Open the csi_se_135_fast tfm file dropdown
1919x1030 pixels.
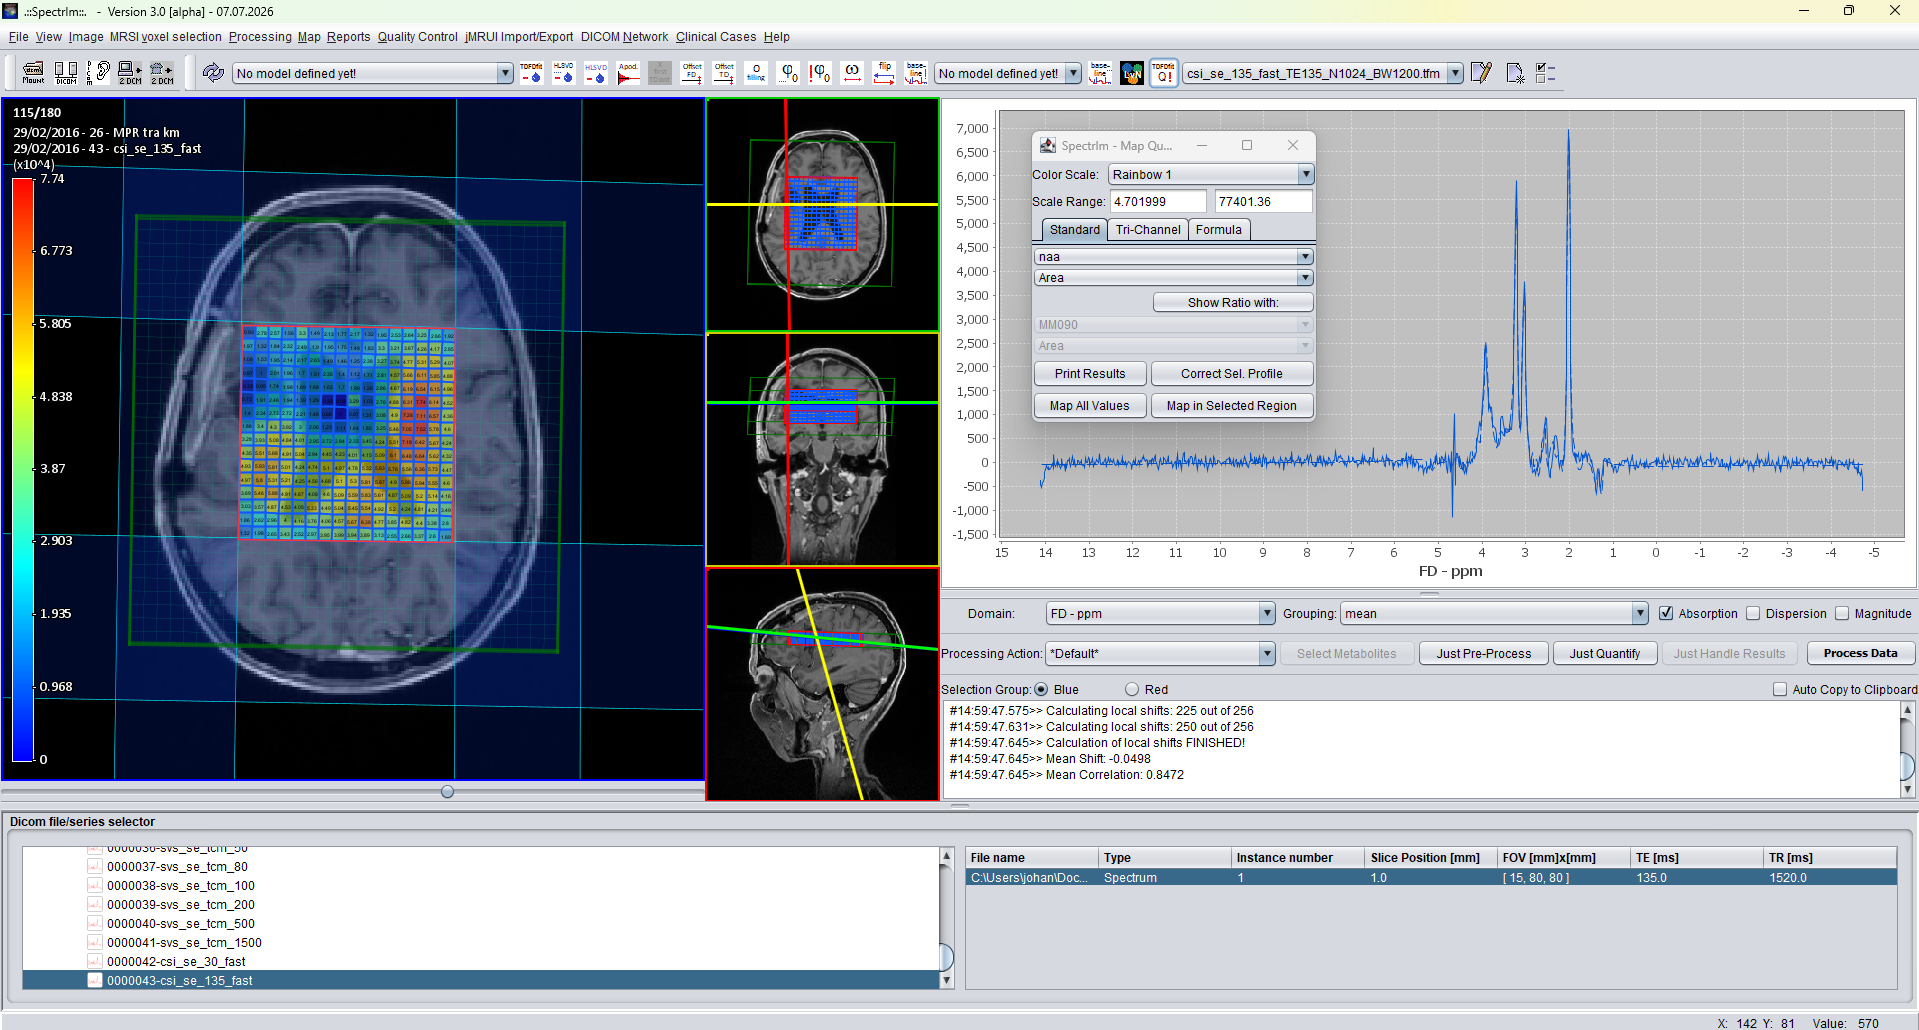tap(1323, 73)
